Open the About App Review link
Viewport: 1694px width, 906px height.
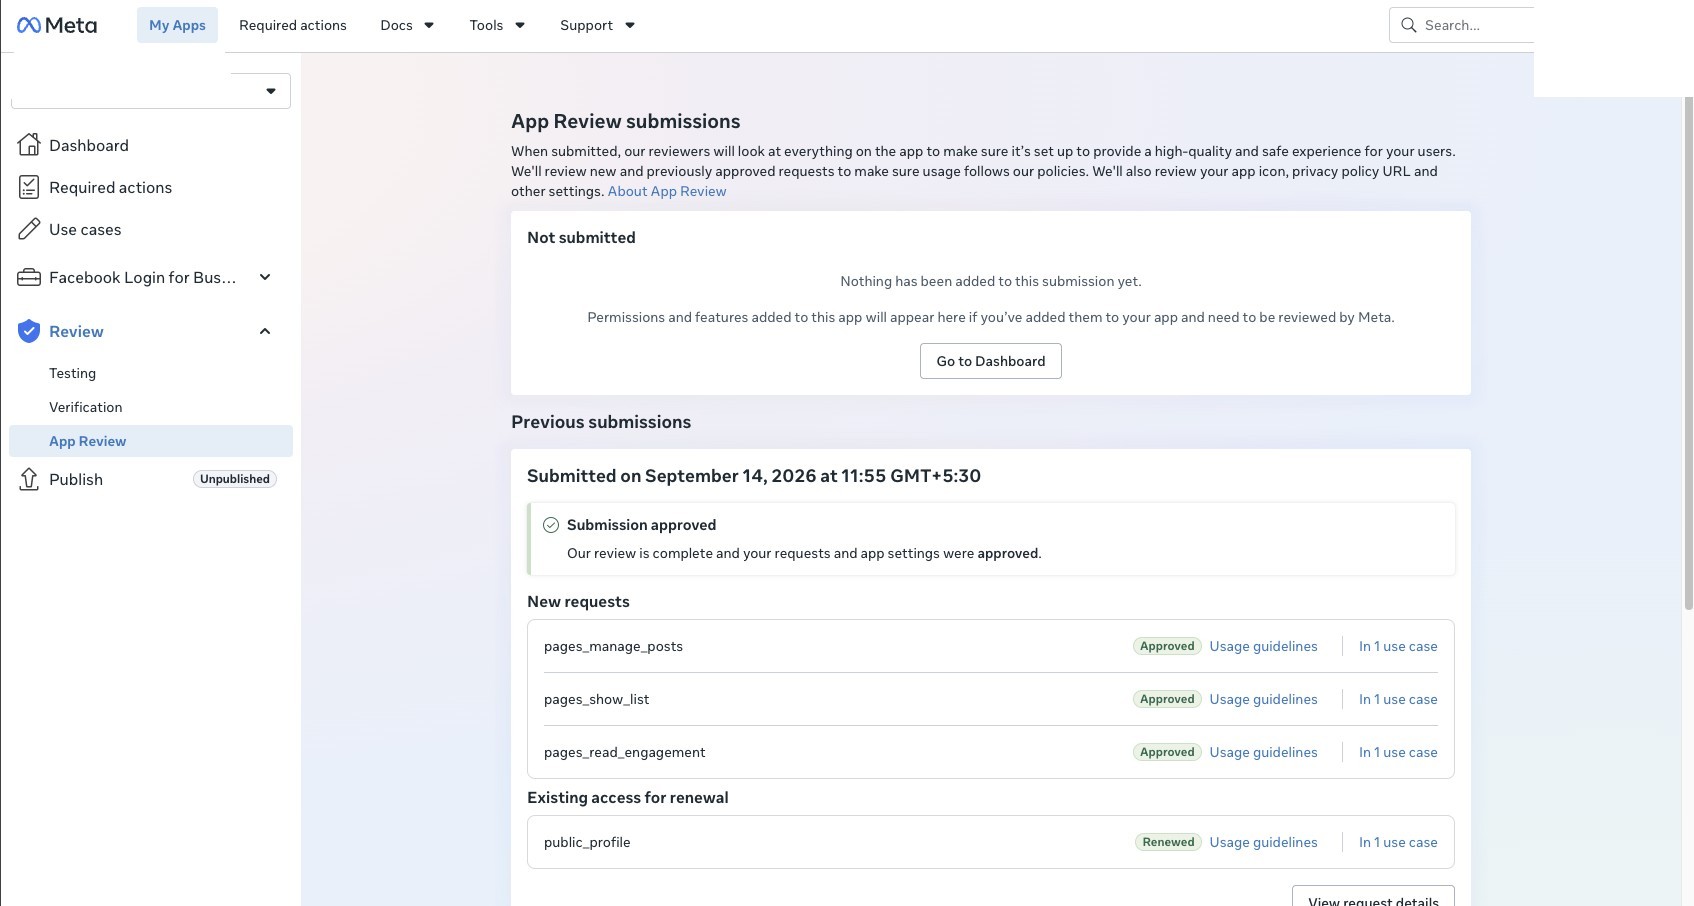click(x=667, y=191)
